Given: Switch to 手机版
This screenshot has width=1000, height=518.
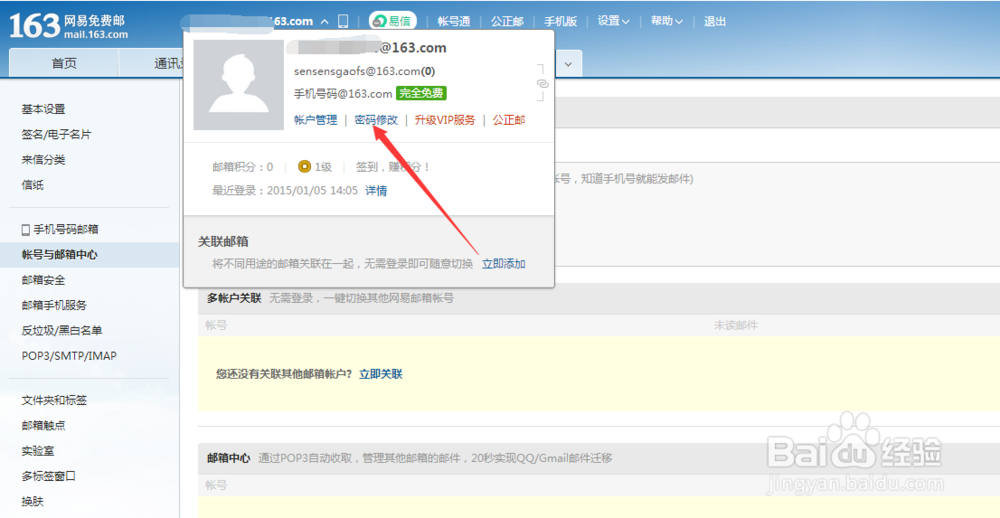Looking at the screenshot, I should 561,21.
